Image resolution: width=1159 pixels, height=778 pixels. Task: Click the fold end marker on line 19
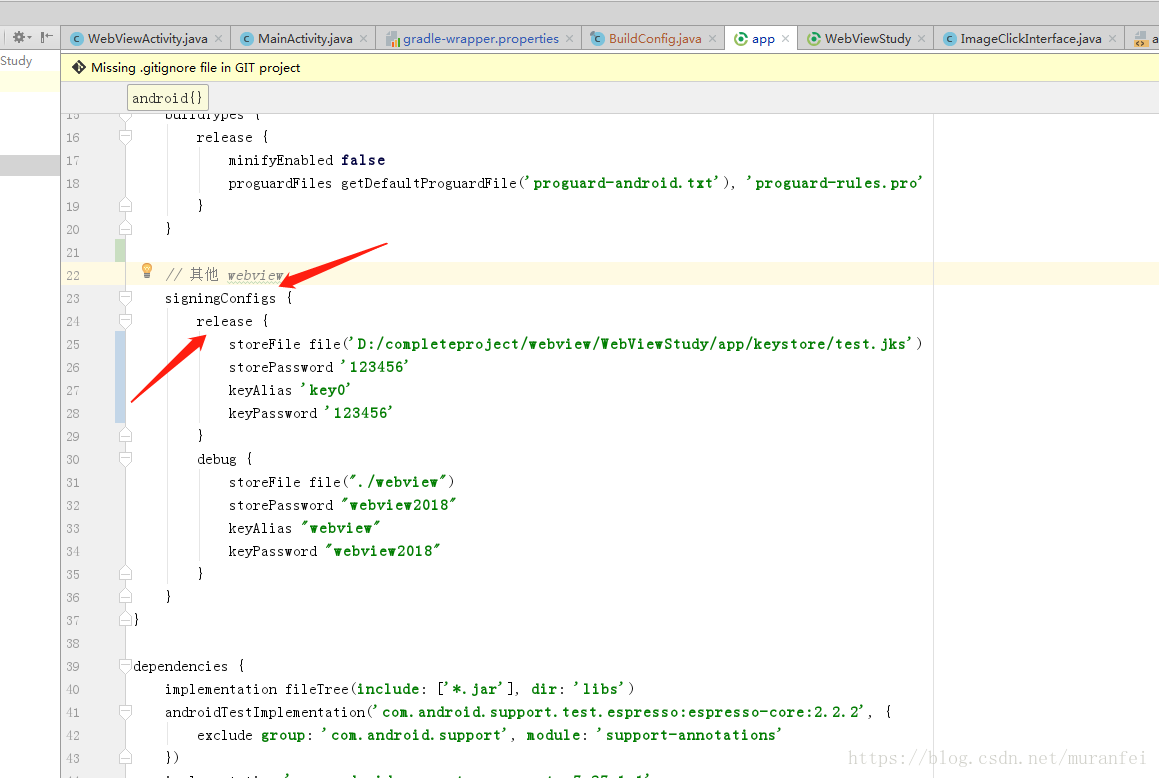coord(126,205)
